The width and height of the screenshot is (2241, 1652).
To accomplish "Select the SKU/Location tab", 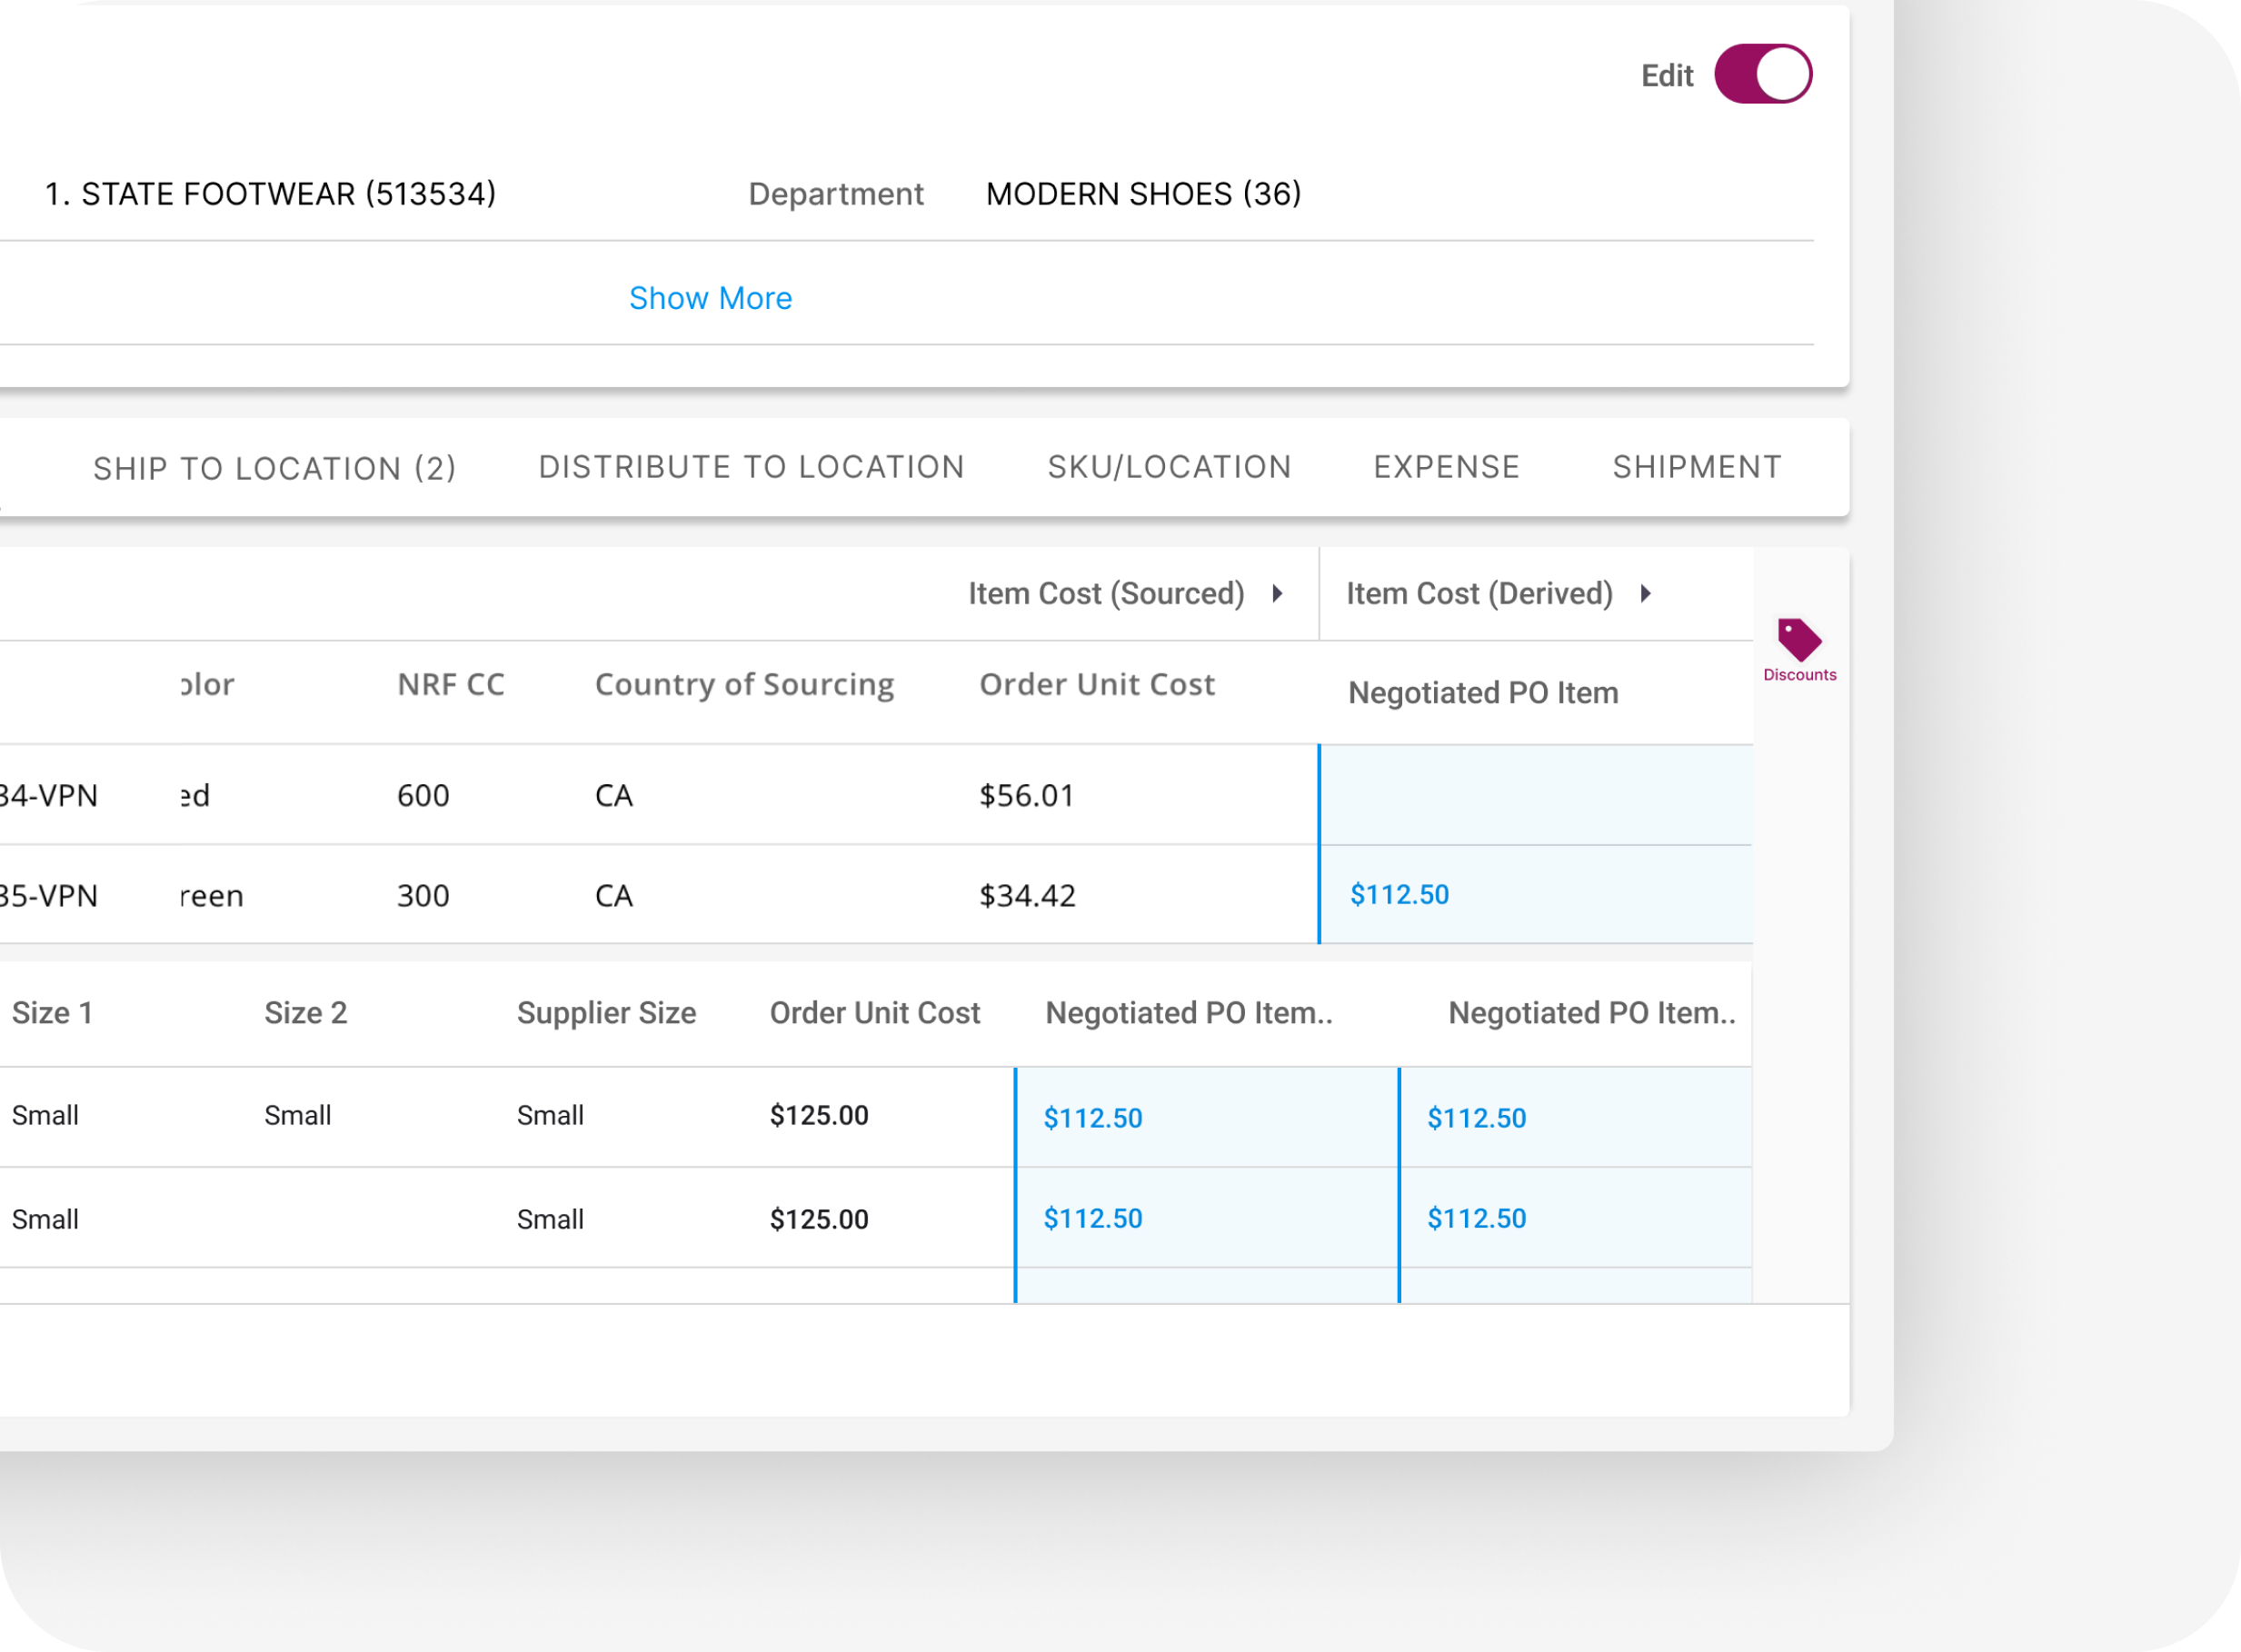I will (1169, 467).
